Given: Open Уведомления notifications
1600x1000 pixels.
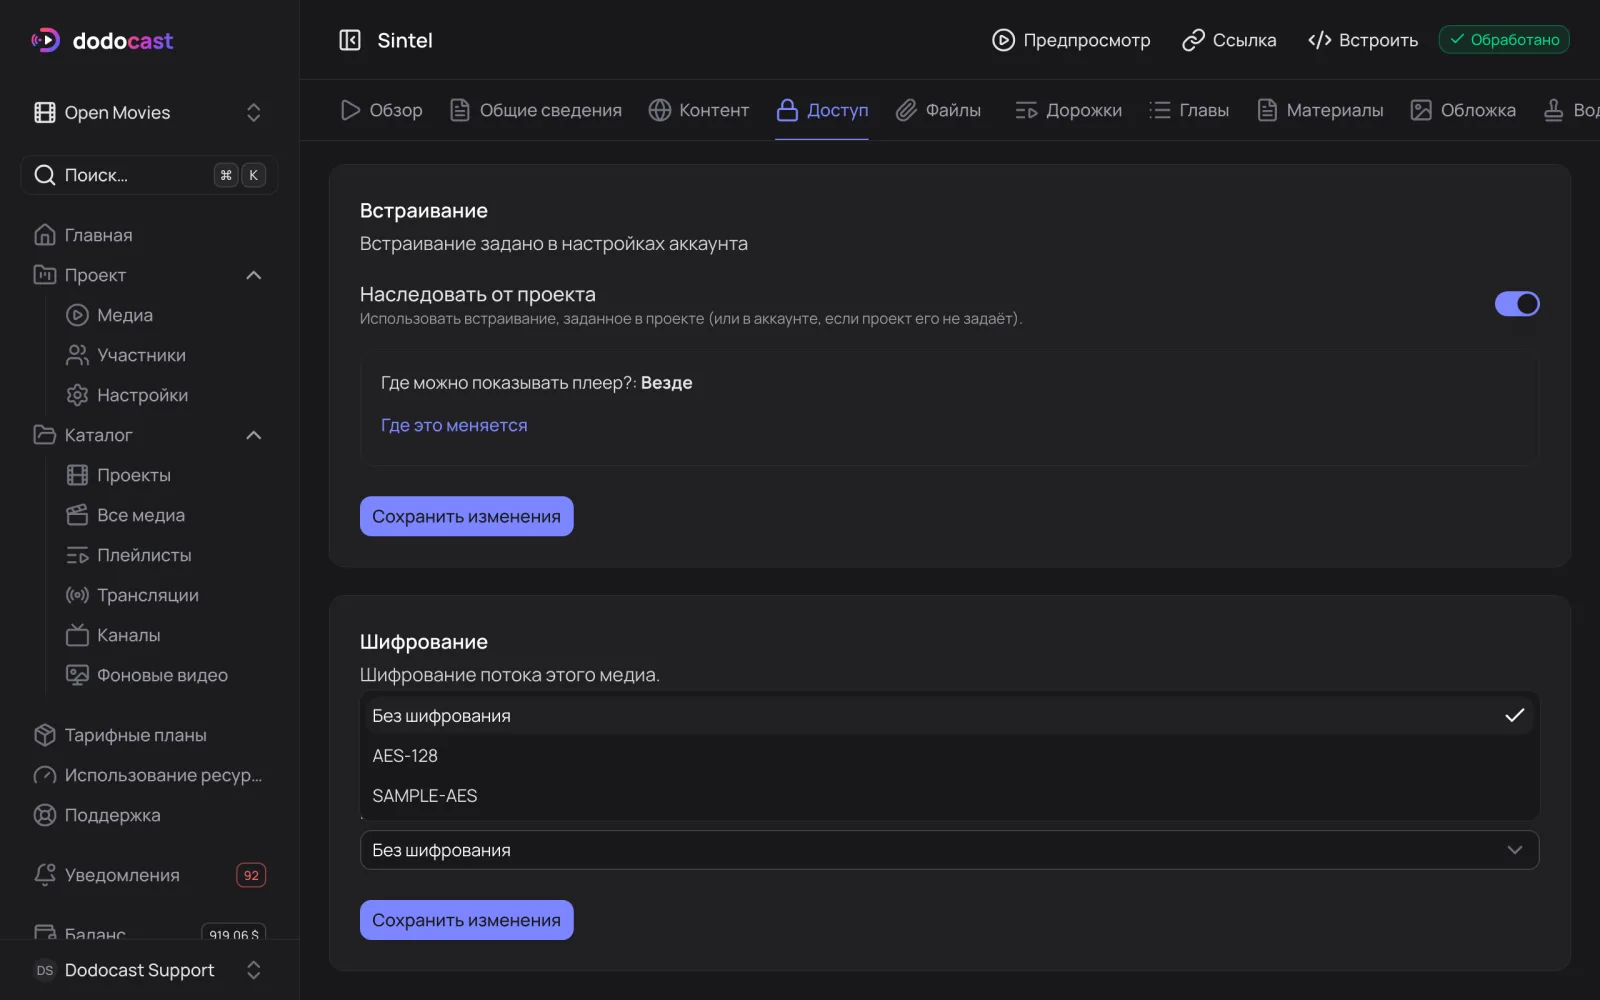Looking at the screenshot, I should point(148,875).
